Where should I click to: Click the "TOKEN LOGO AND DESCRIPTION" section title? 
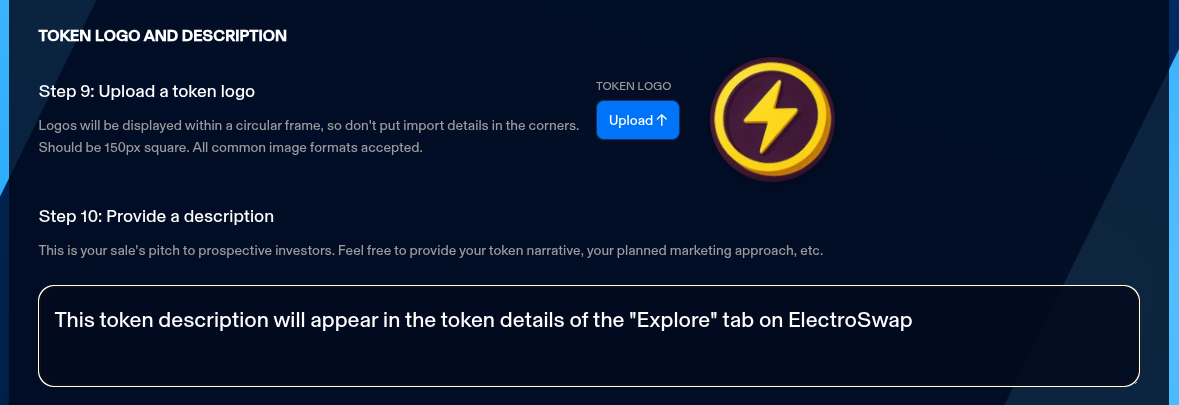pos(163,36)
